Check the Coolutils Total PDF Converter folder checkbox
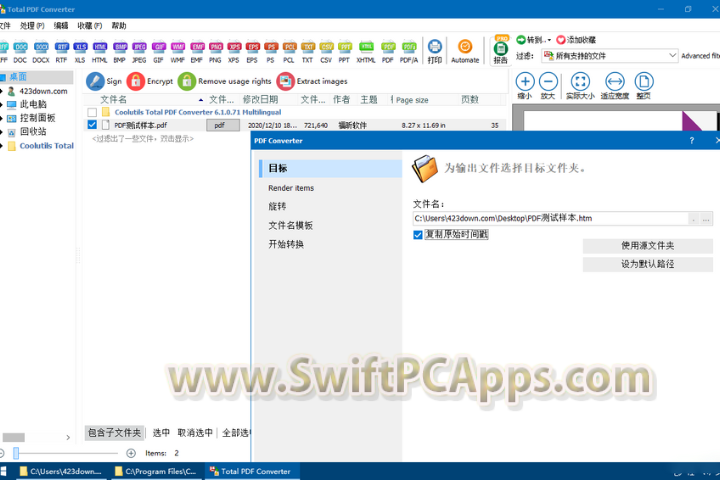 (92, 112)
